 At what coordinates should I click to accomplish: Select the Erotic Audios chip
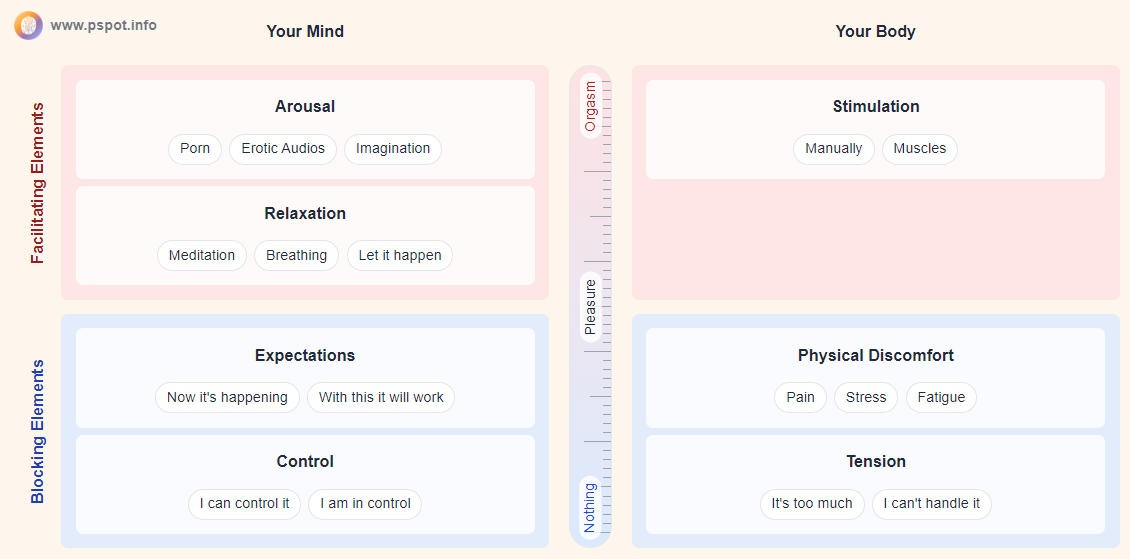[283, 149]
